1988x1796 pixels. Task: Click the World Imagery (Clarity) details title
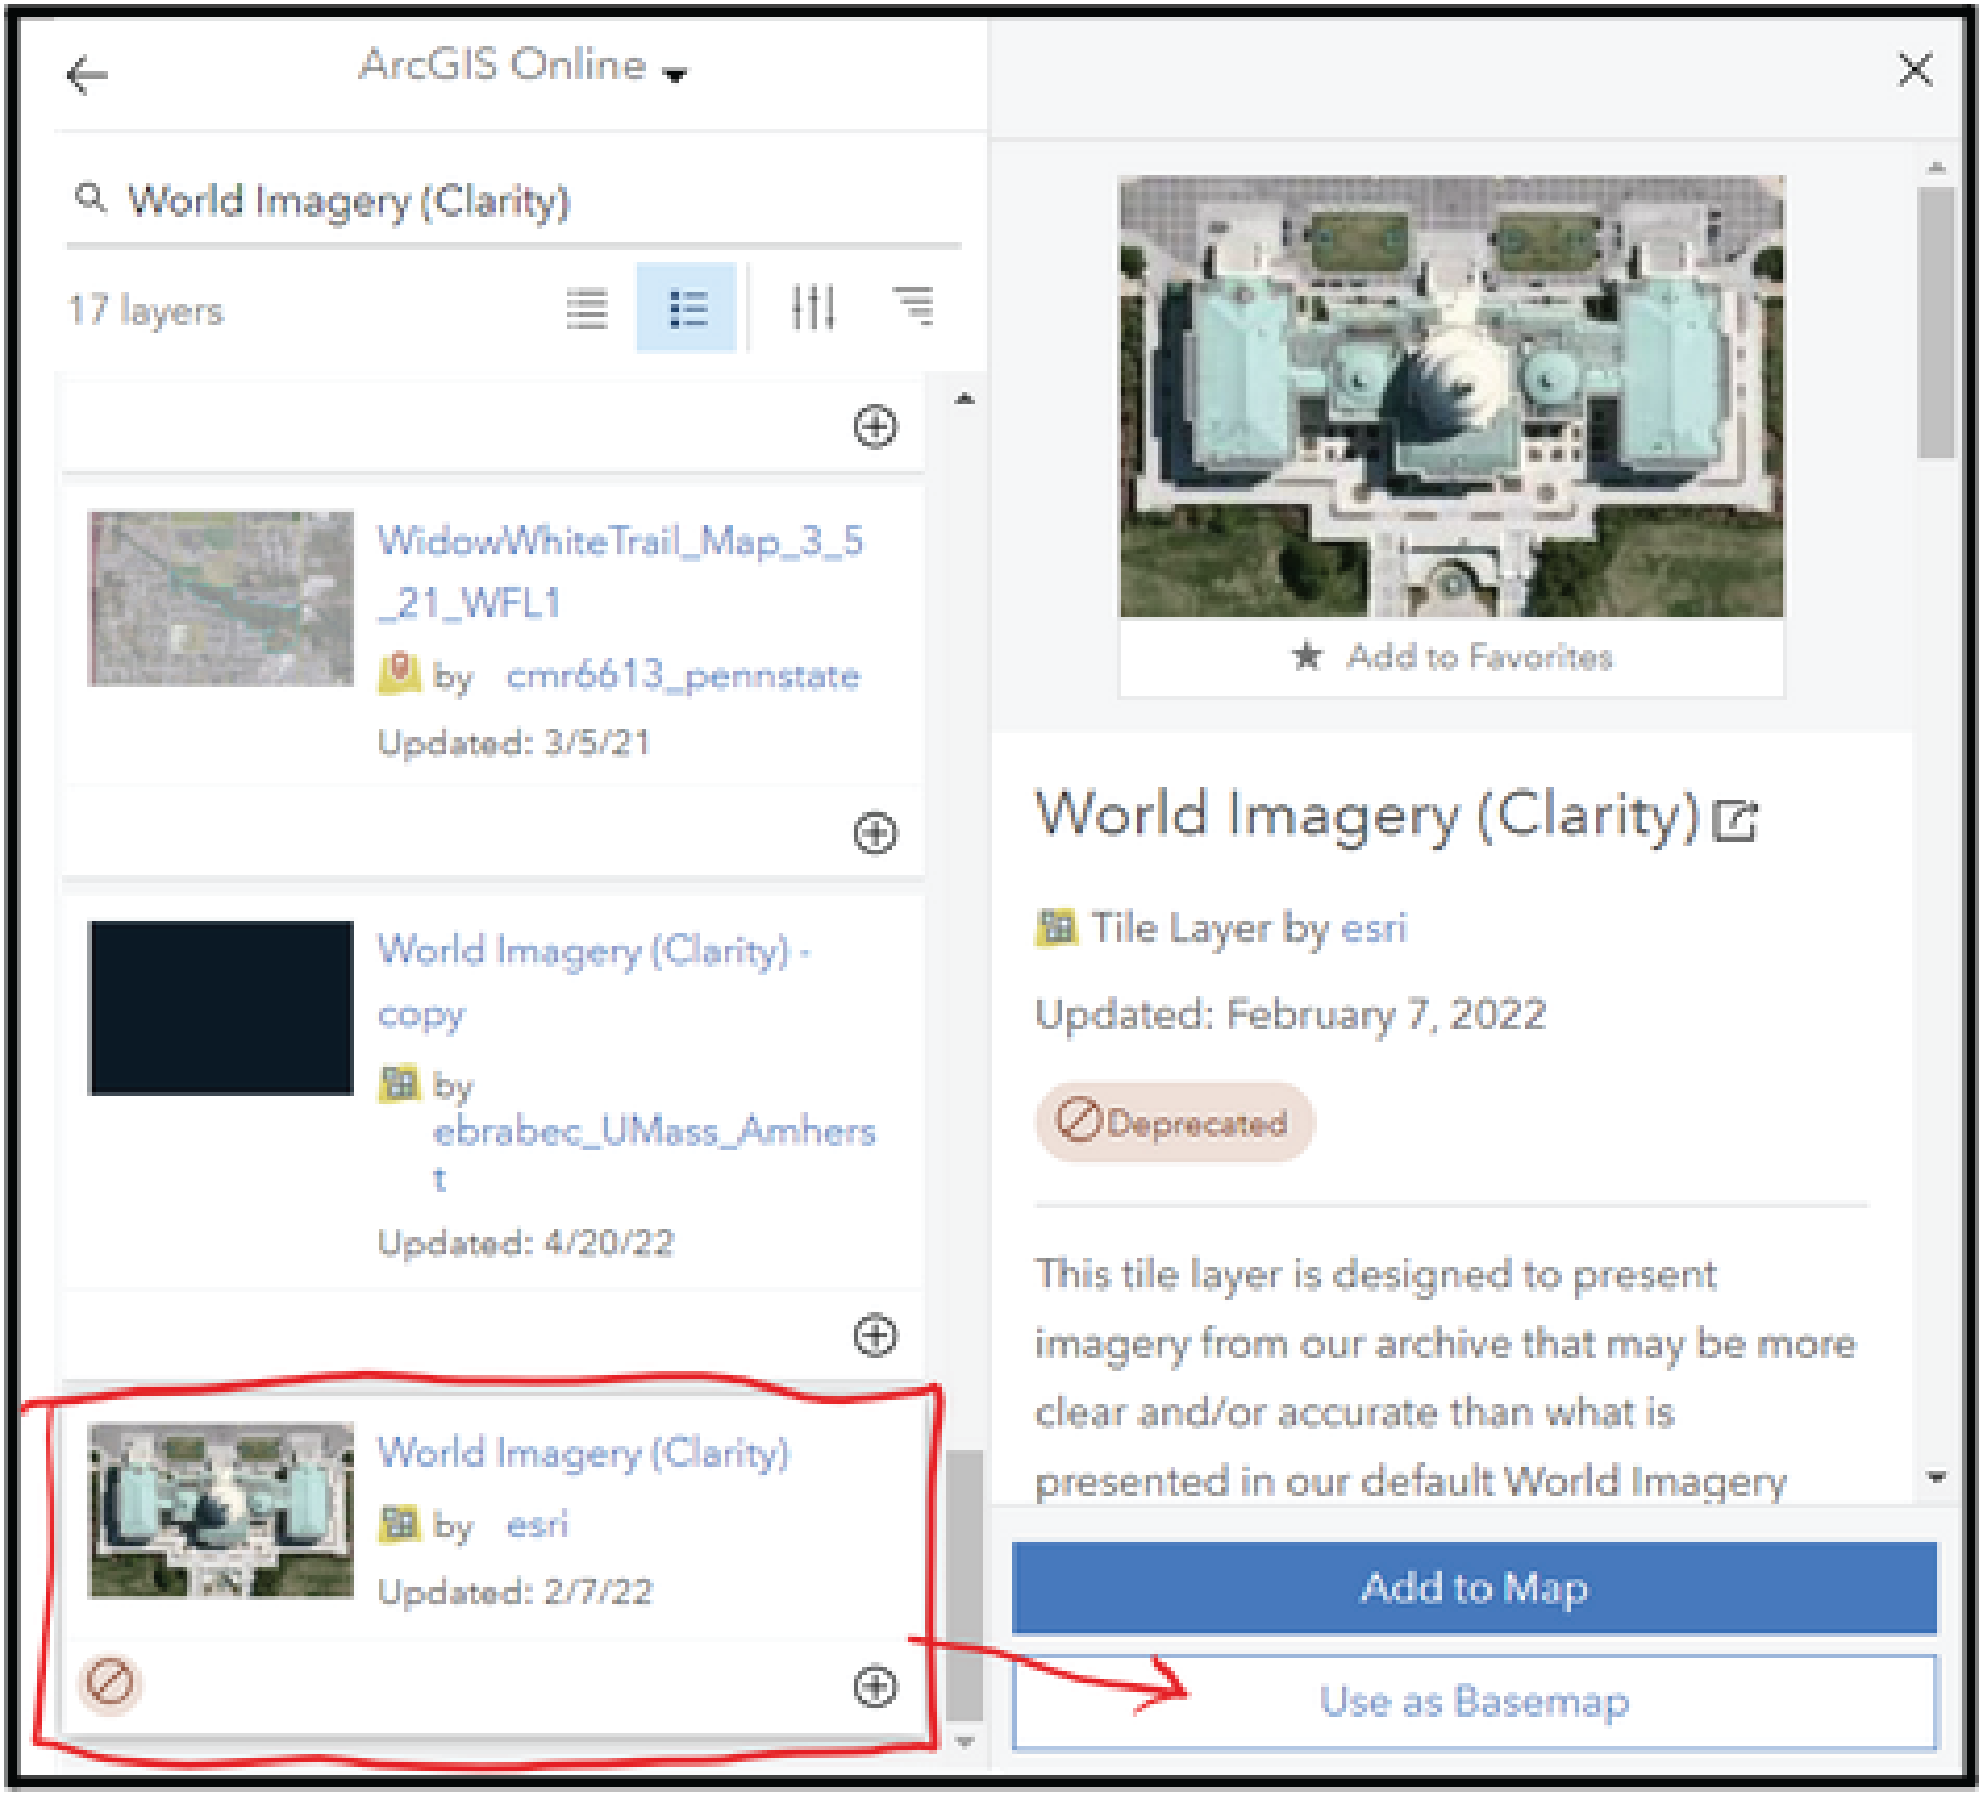[1367, 814]
